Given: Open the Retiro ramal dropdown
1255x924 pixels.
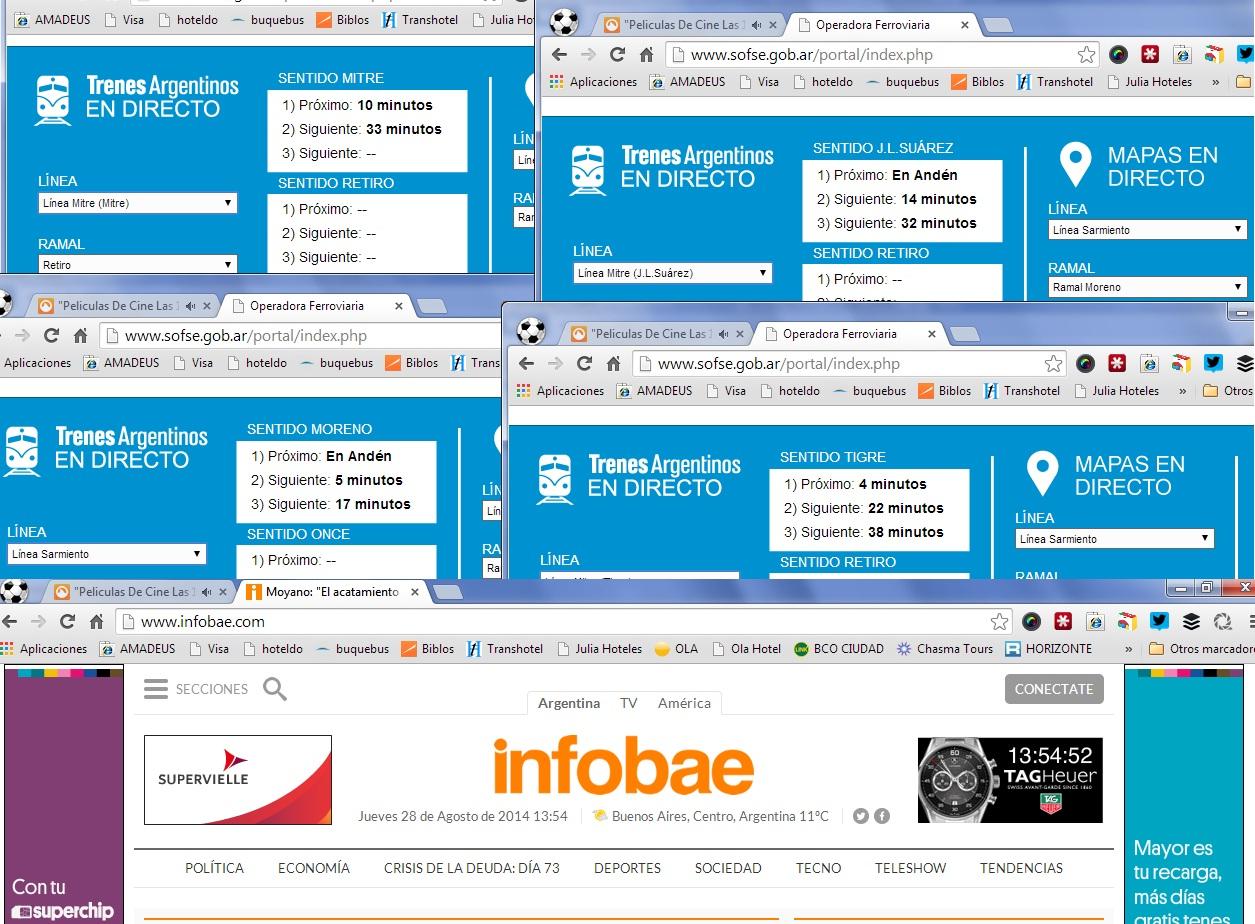Looking at the screenshot, I should click(138, 265).
